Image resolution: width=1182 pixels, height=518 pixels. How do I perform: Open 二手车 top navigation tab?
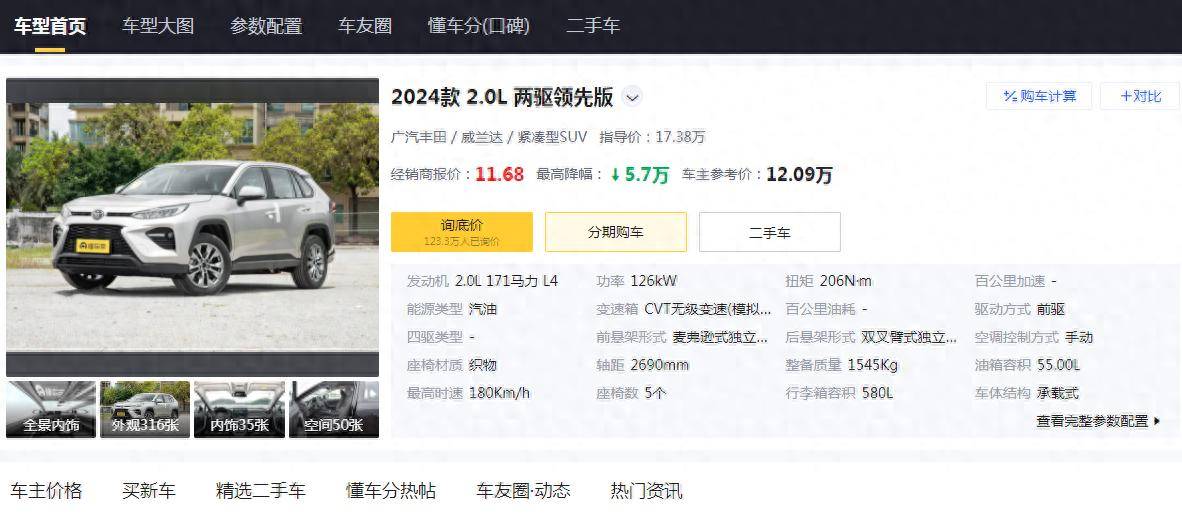[593, 26]
